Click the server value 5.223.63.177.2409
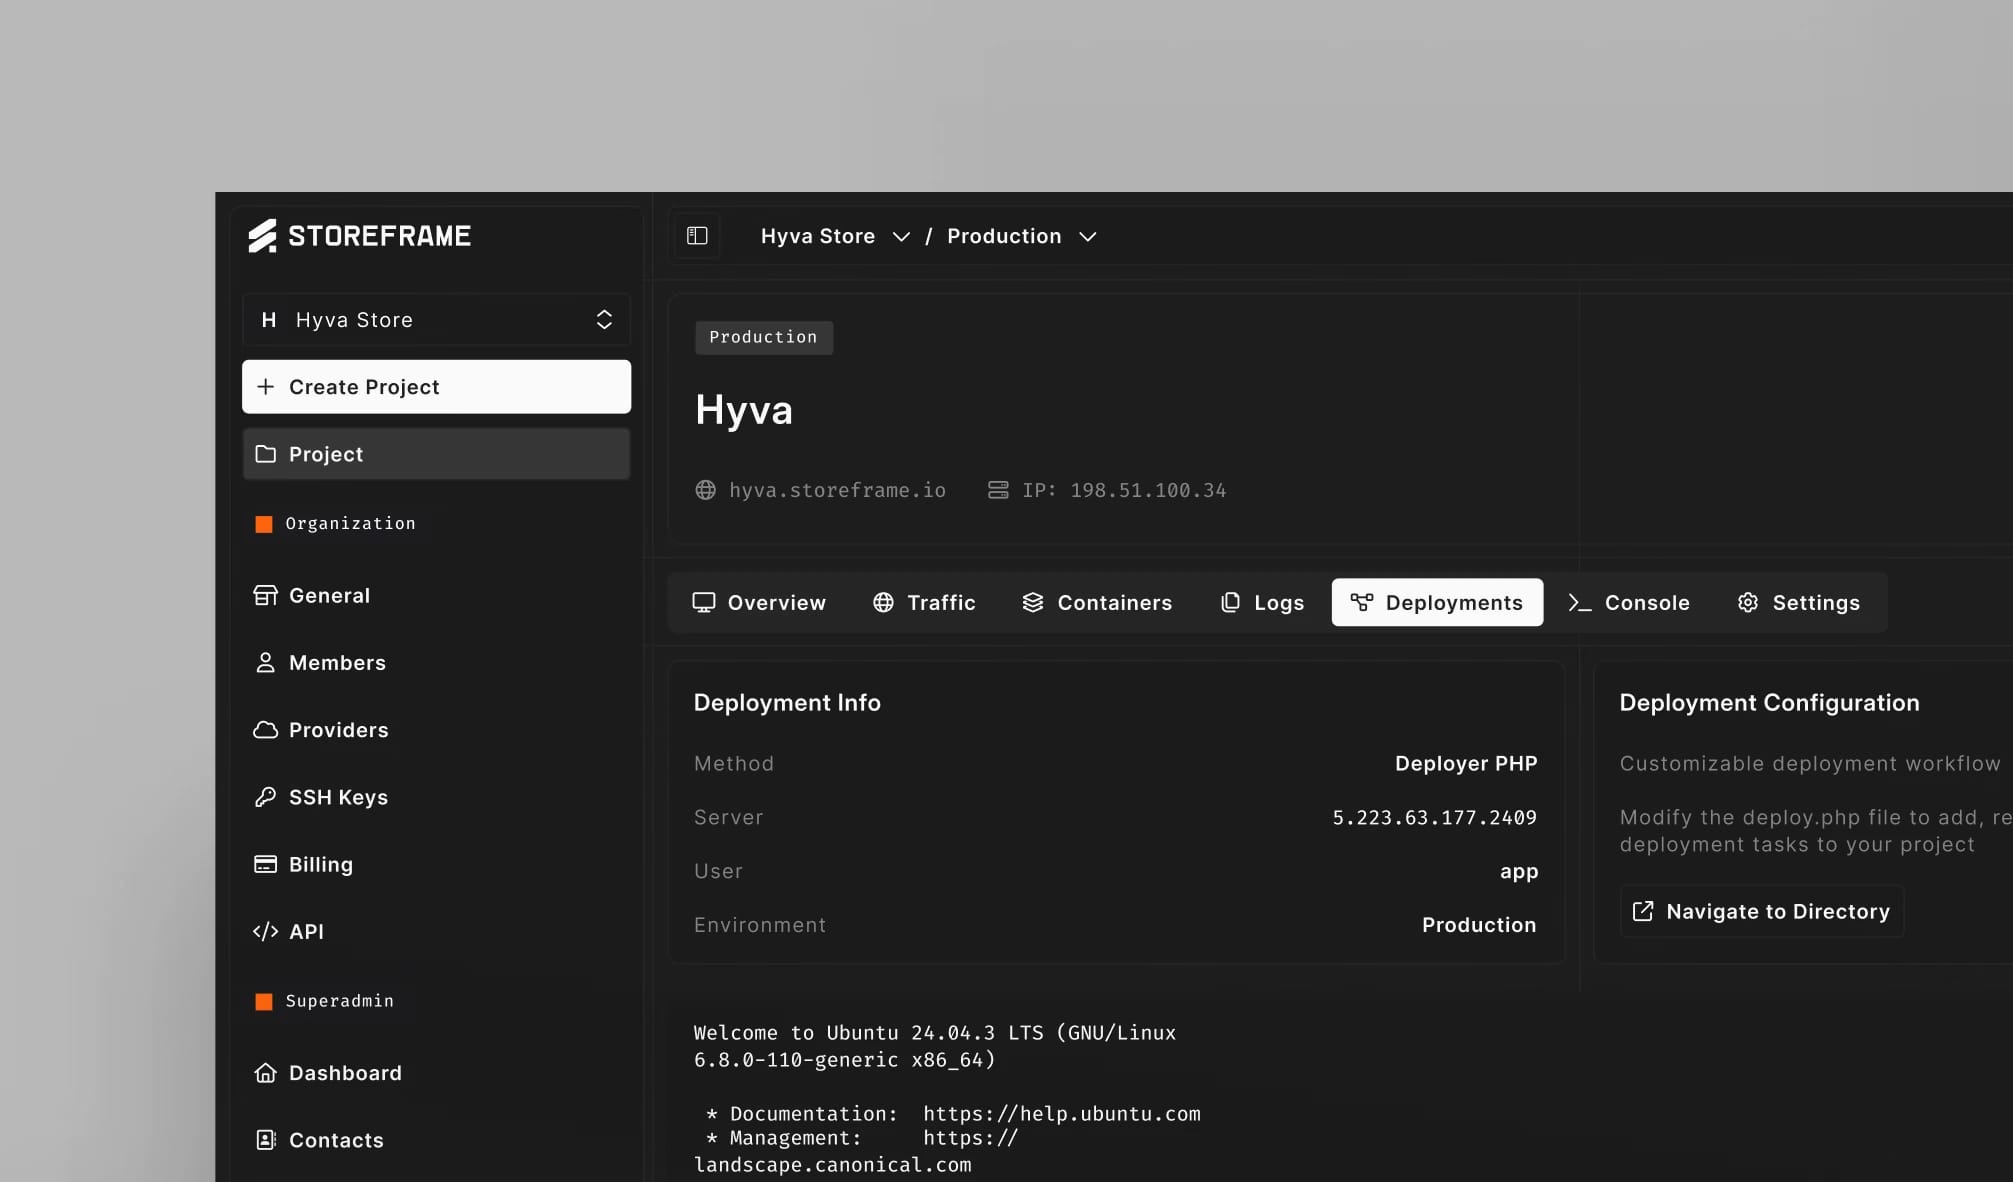This screenshot has height=1182, width=2013. pos(1434,818)
